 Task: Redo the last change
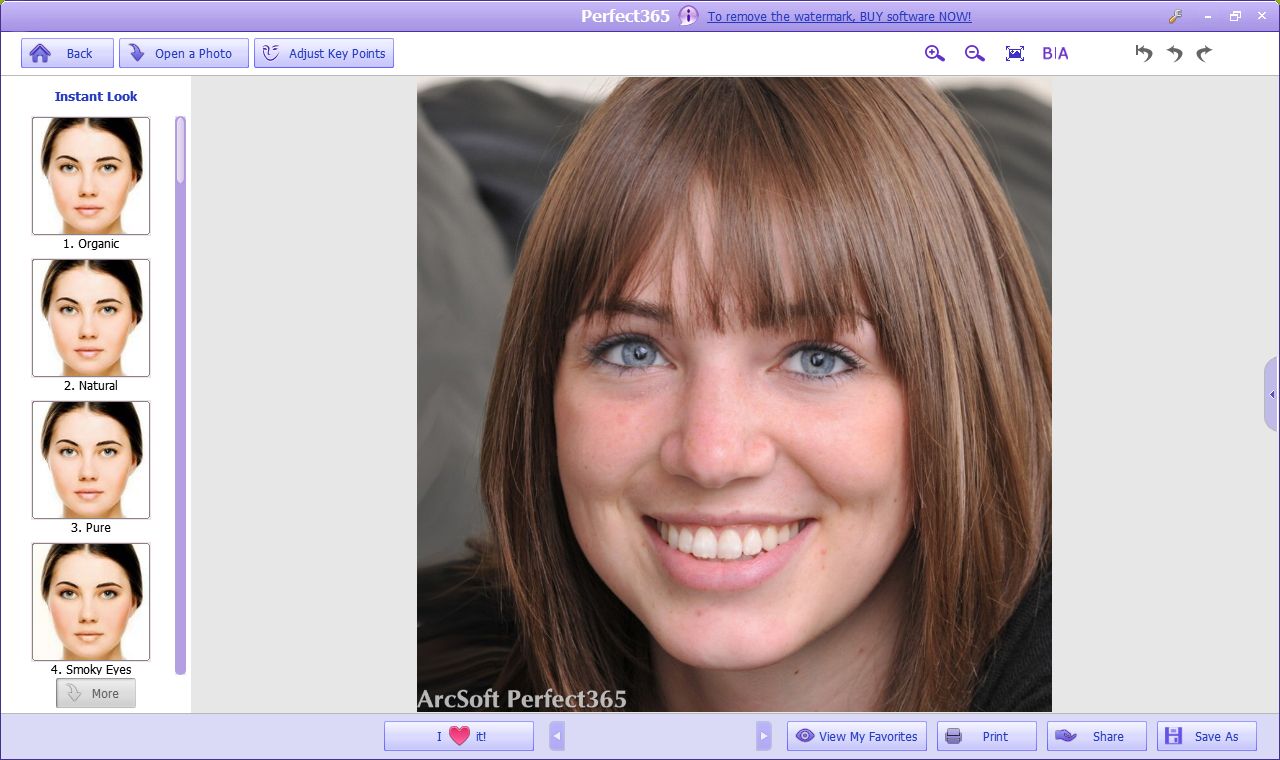[x=1204, y=54]
